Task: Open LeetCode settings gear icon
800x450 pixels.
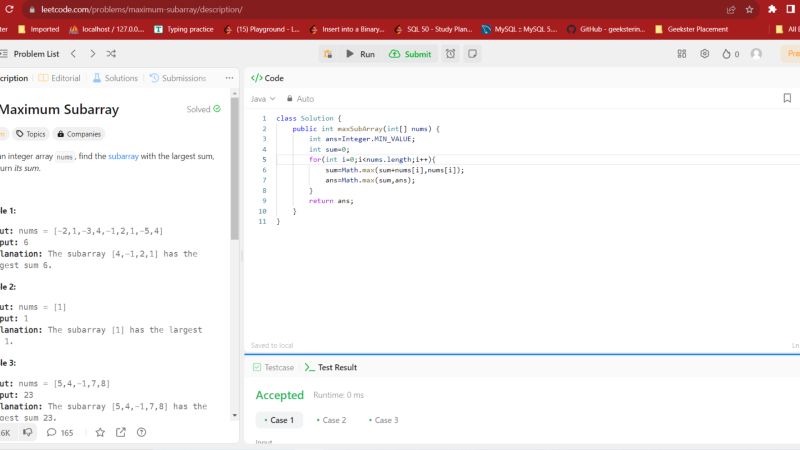Action: [705, 54]
